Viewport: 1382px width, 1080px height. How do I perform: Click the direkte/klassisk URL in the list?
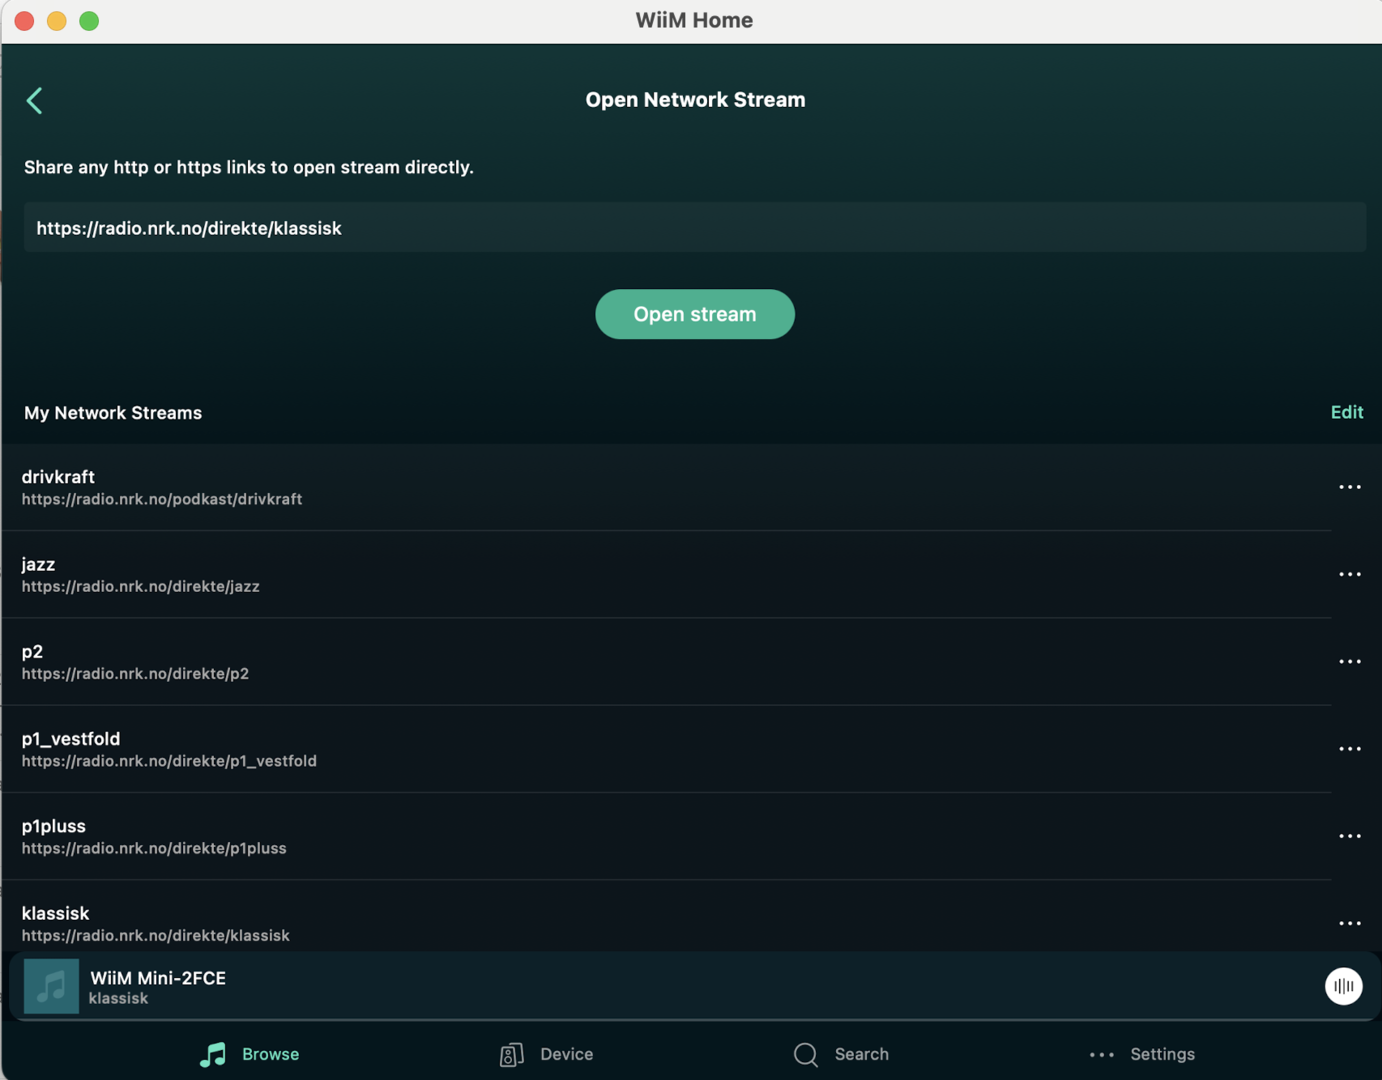pyautogui.click(x=156, y=936)
